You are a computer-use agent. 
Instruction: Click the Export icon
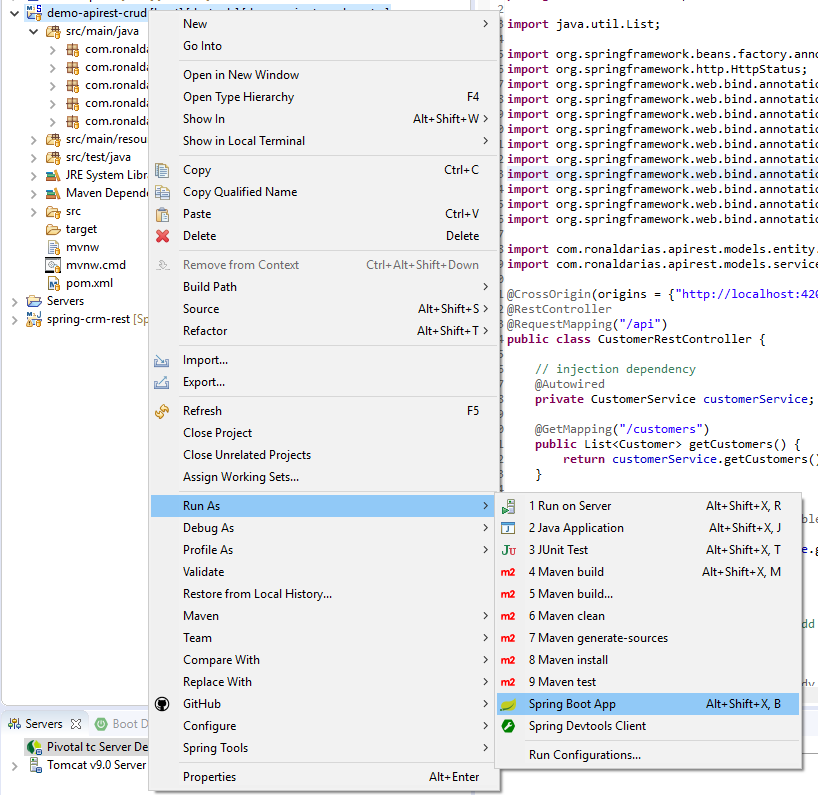coord(161,382)
